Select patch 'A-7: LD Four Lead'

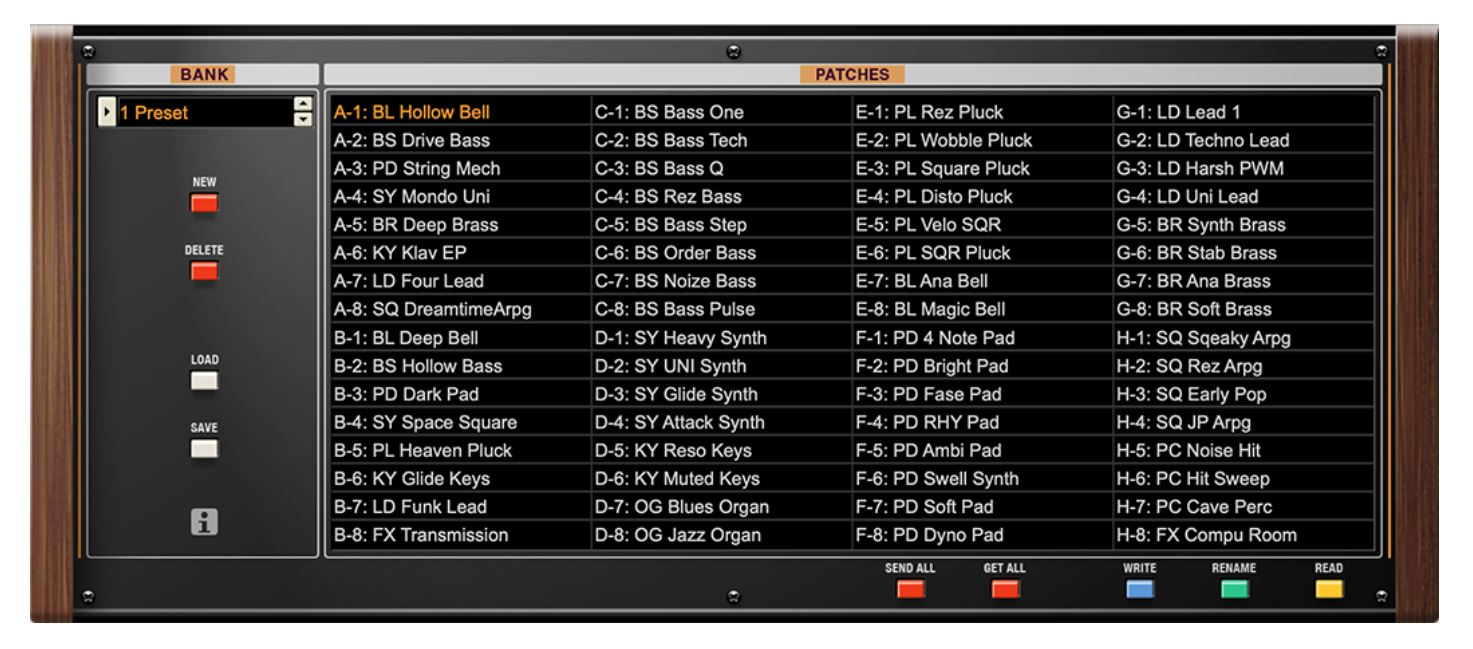pyautogui.click(x=461, y=281)
